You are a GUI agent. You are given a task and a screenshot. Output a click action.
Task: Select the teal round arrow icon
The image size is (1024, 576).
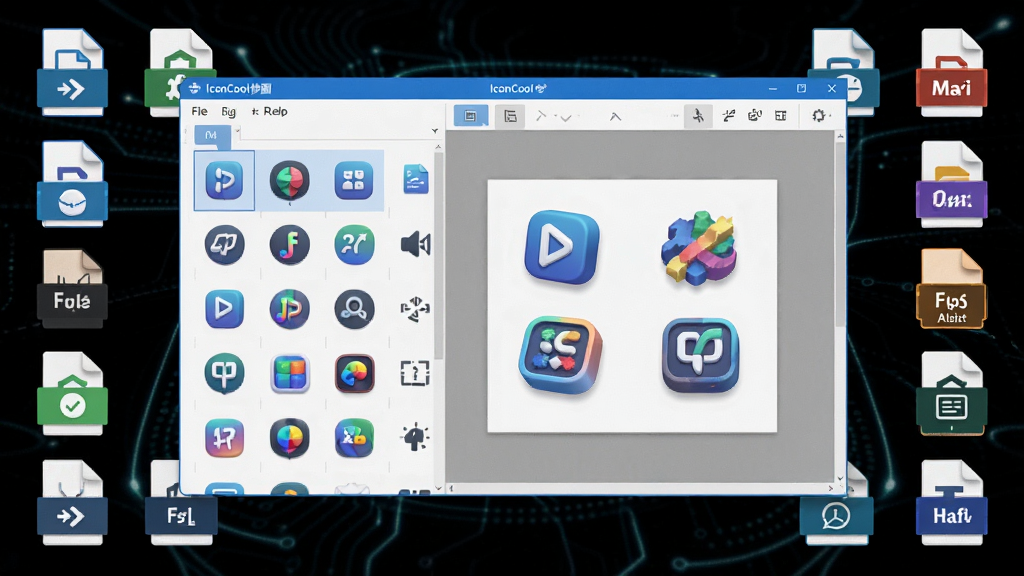pyautogui.click(x=354, y=245)
